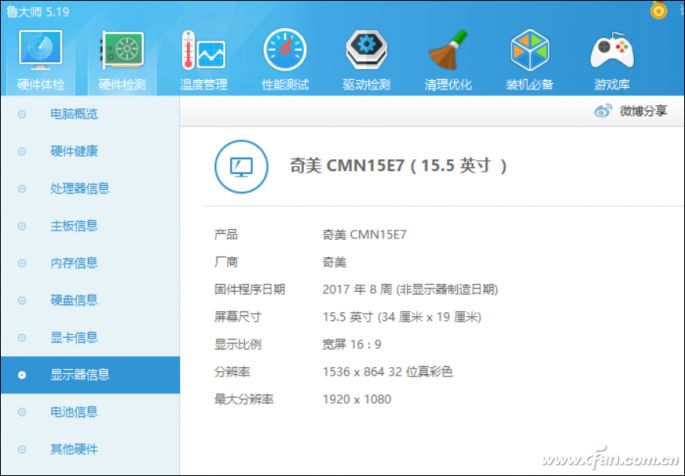Select the highlighted 显示器信息 item
This screenshot has height=476, width=685.
point(90,375)
